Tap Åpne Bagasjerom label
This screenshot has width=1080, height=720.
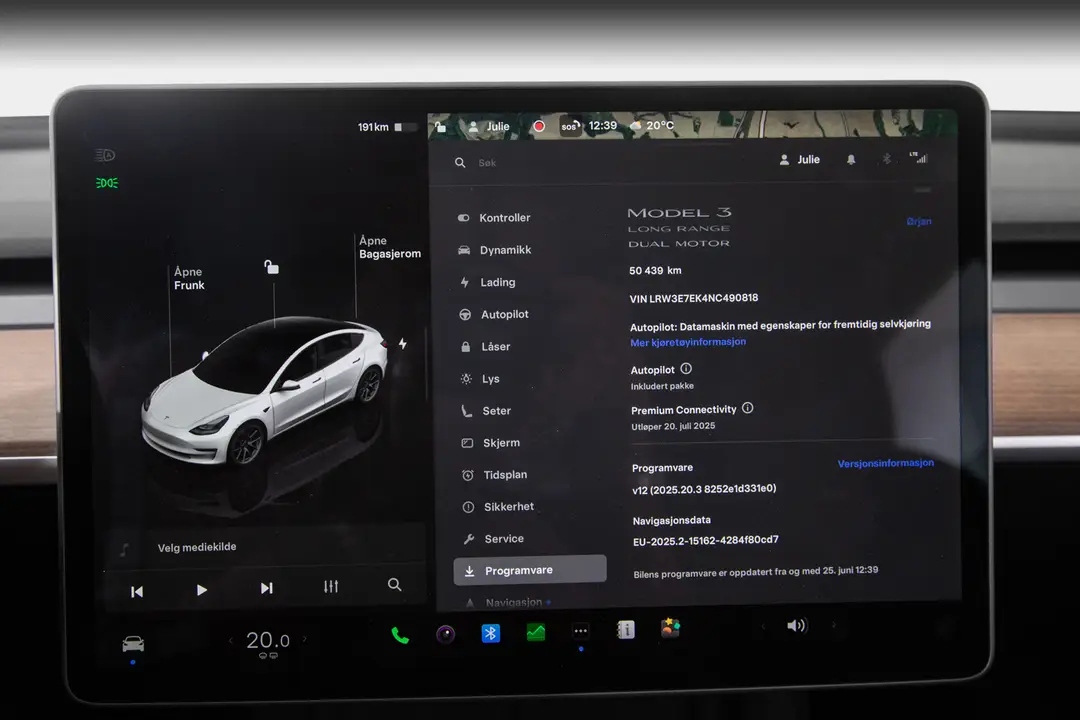coord(389,247)
